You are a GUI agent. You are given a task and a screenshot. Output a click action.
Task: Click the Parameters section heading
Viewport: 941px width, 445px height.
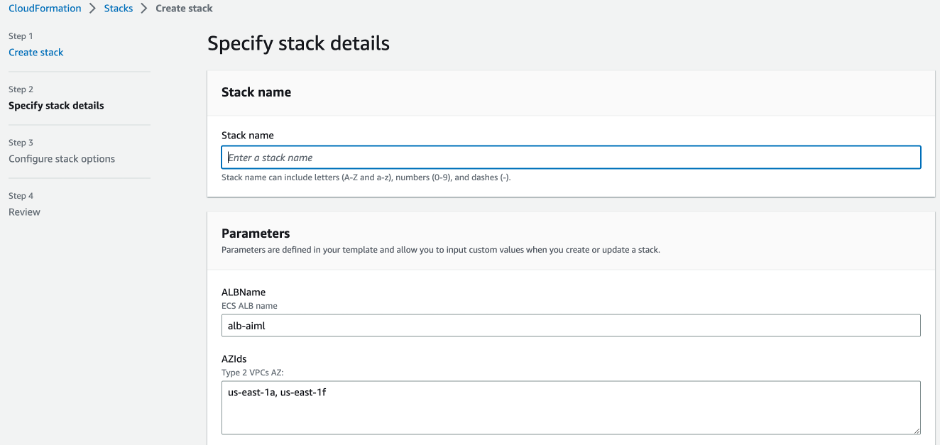tap(255, 234)
